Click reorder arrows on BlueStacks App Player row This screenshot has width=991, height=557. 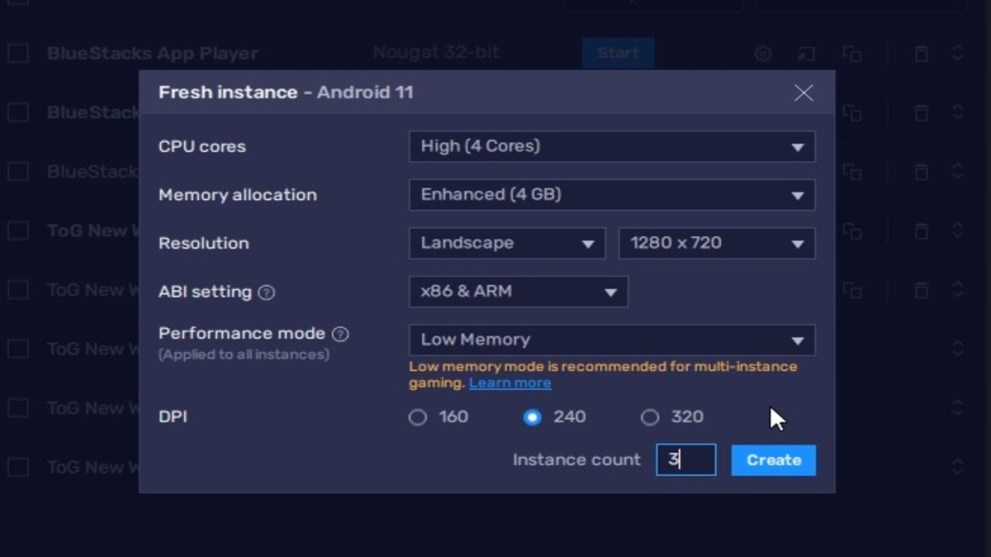click(958, 53)
